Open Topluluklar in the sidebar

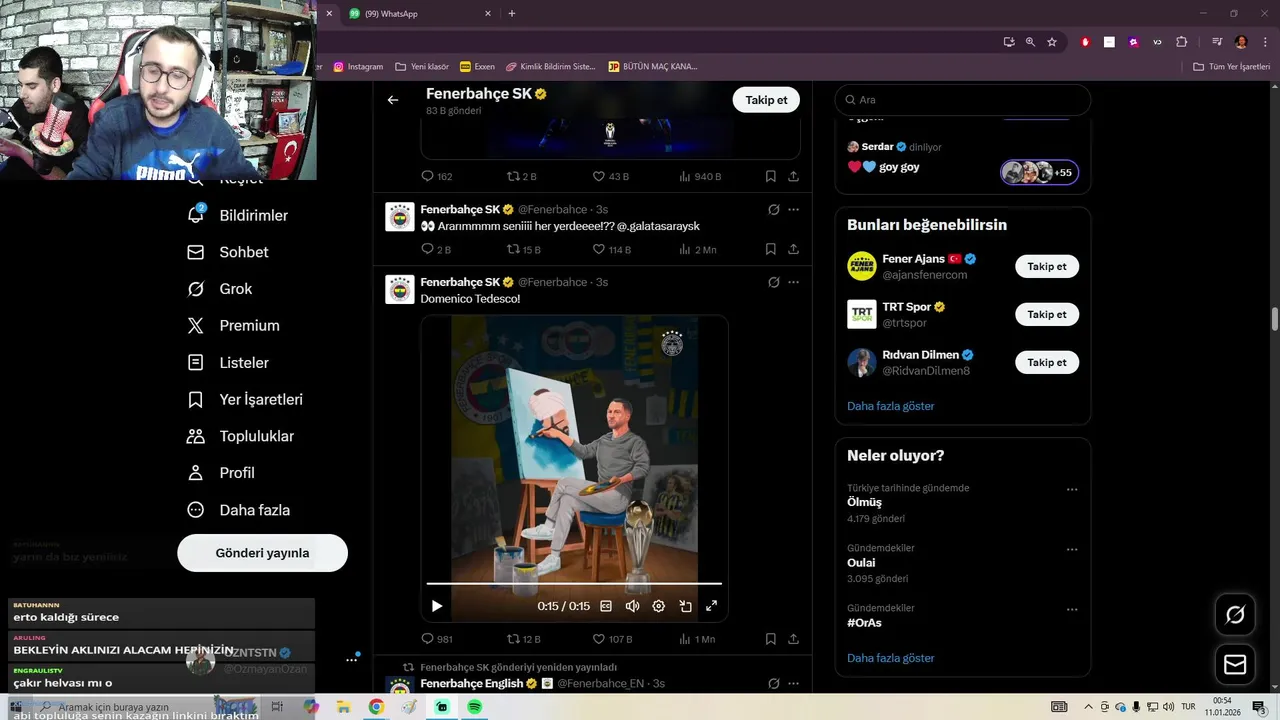[x=241, y=436]
